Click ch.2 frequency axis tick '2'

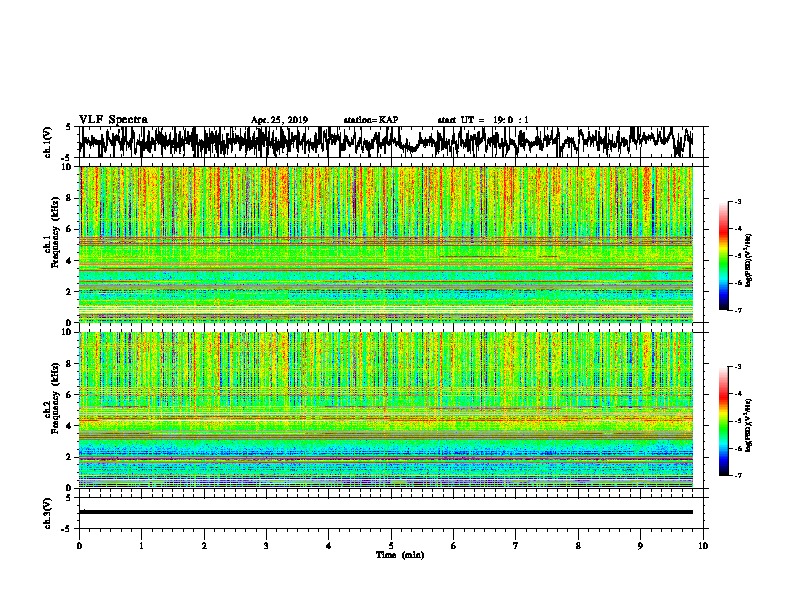click(70, 457)
